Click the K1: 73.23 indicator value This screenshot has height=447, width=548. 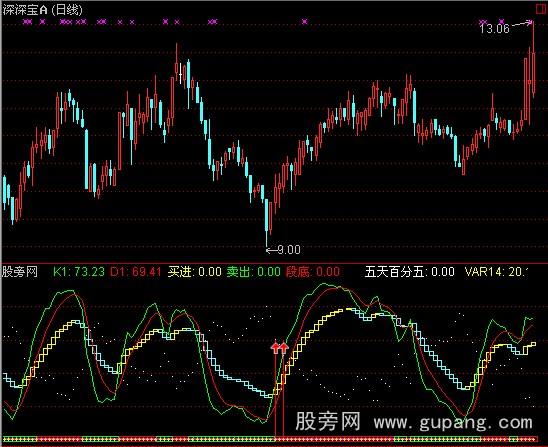tap(79, 272)
